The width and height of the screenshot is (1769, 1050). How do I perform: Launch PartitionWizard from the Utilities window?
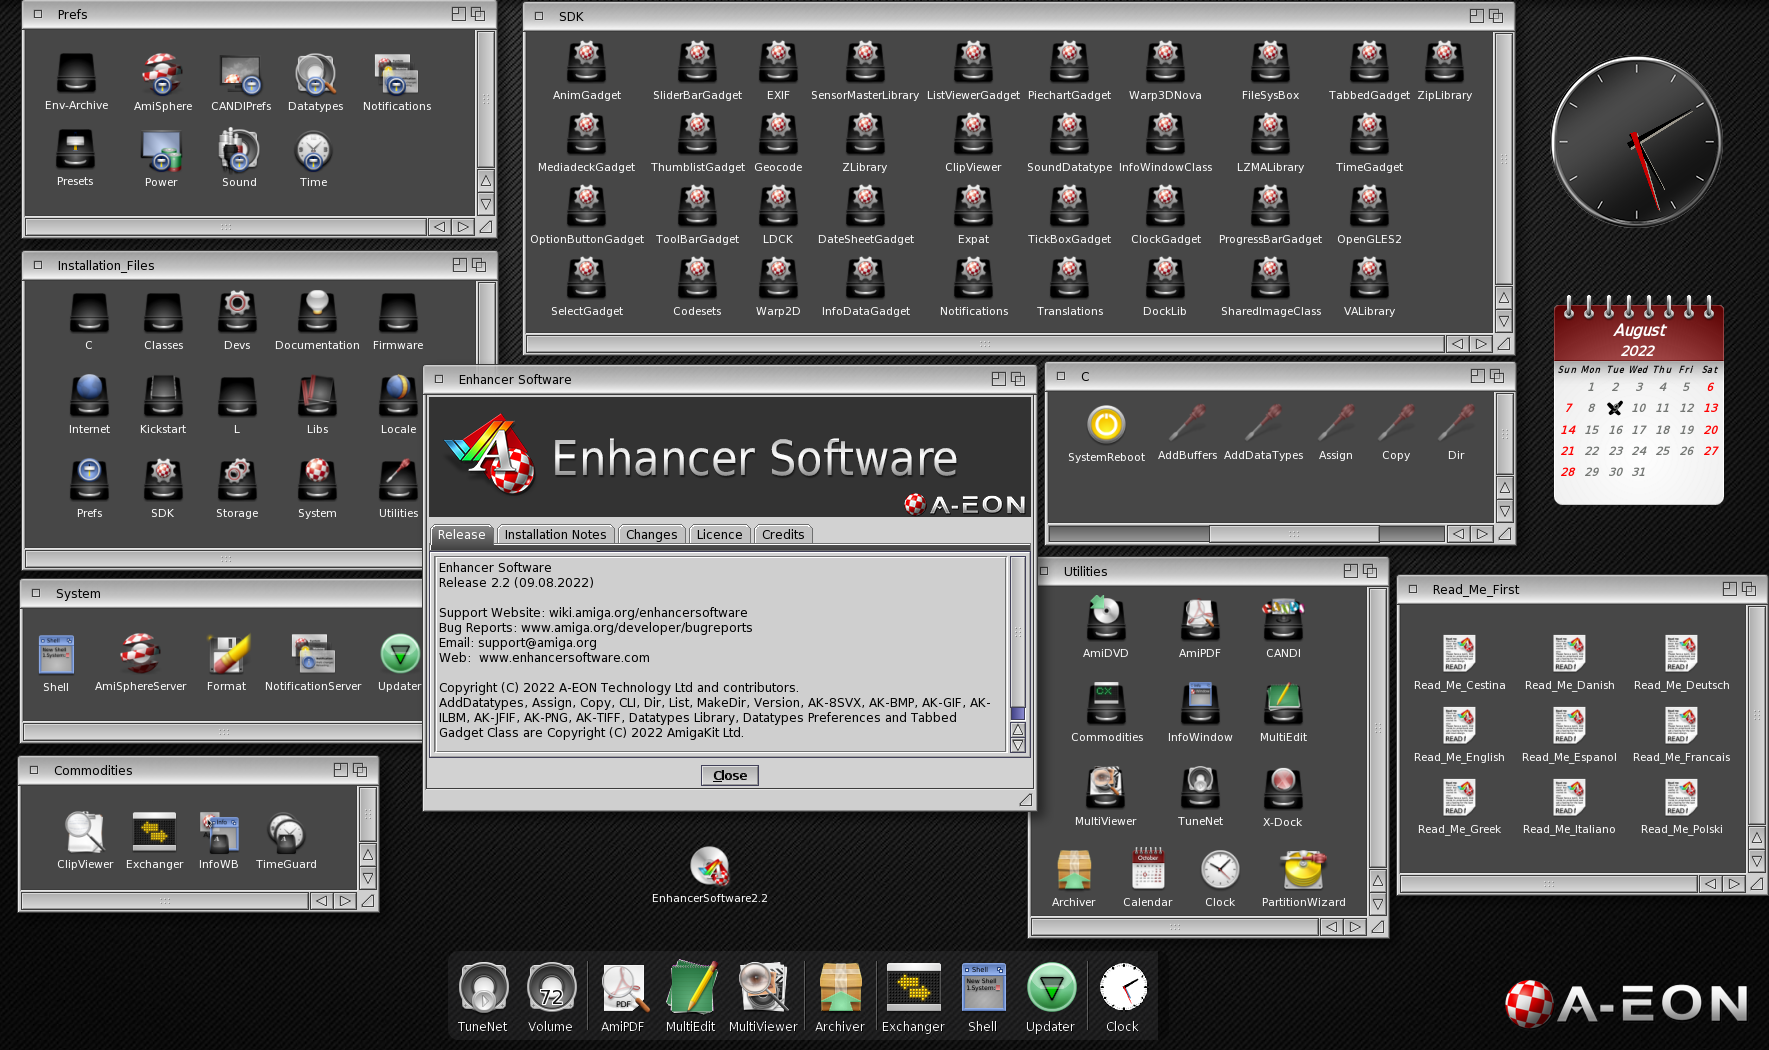pyautogui.click(x=1303, y=871)
